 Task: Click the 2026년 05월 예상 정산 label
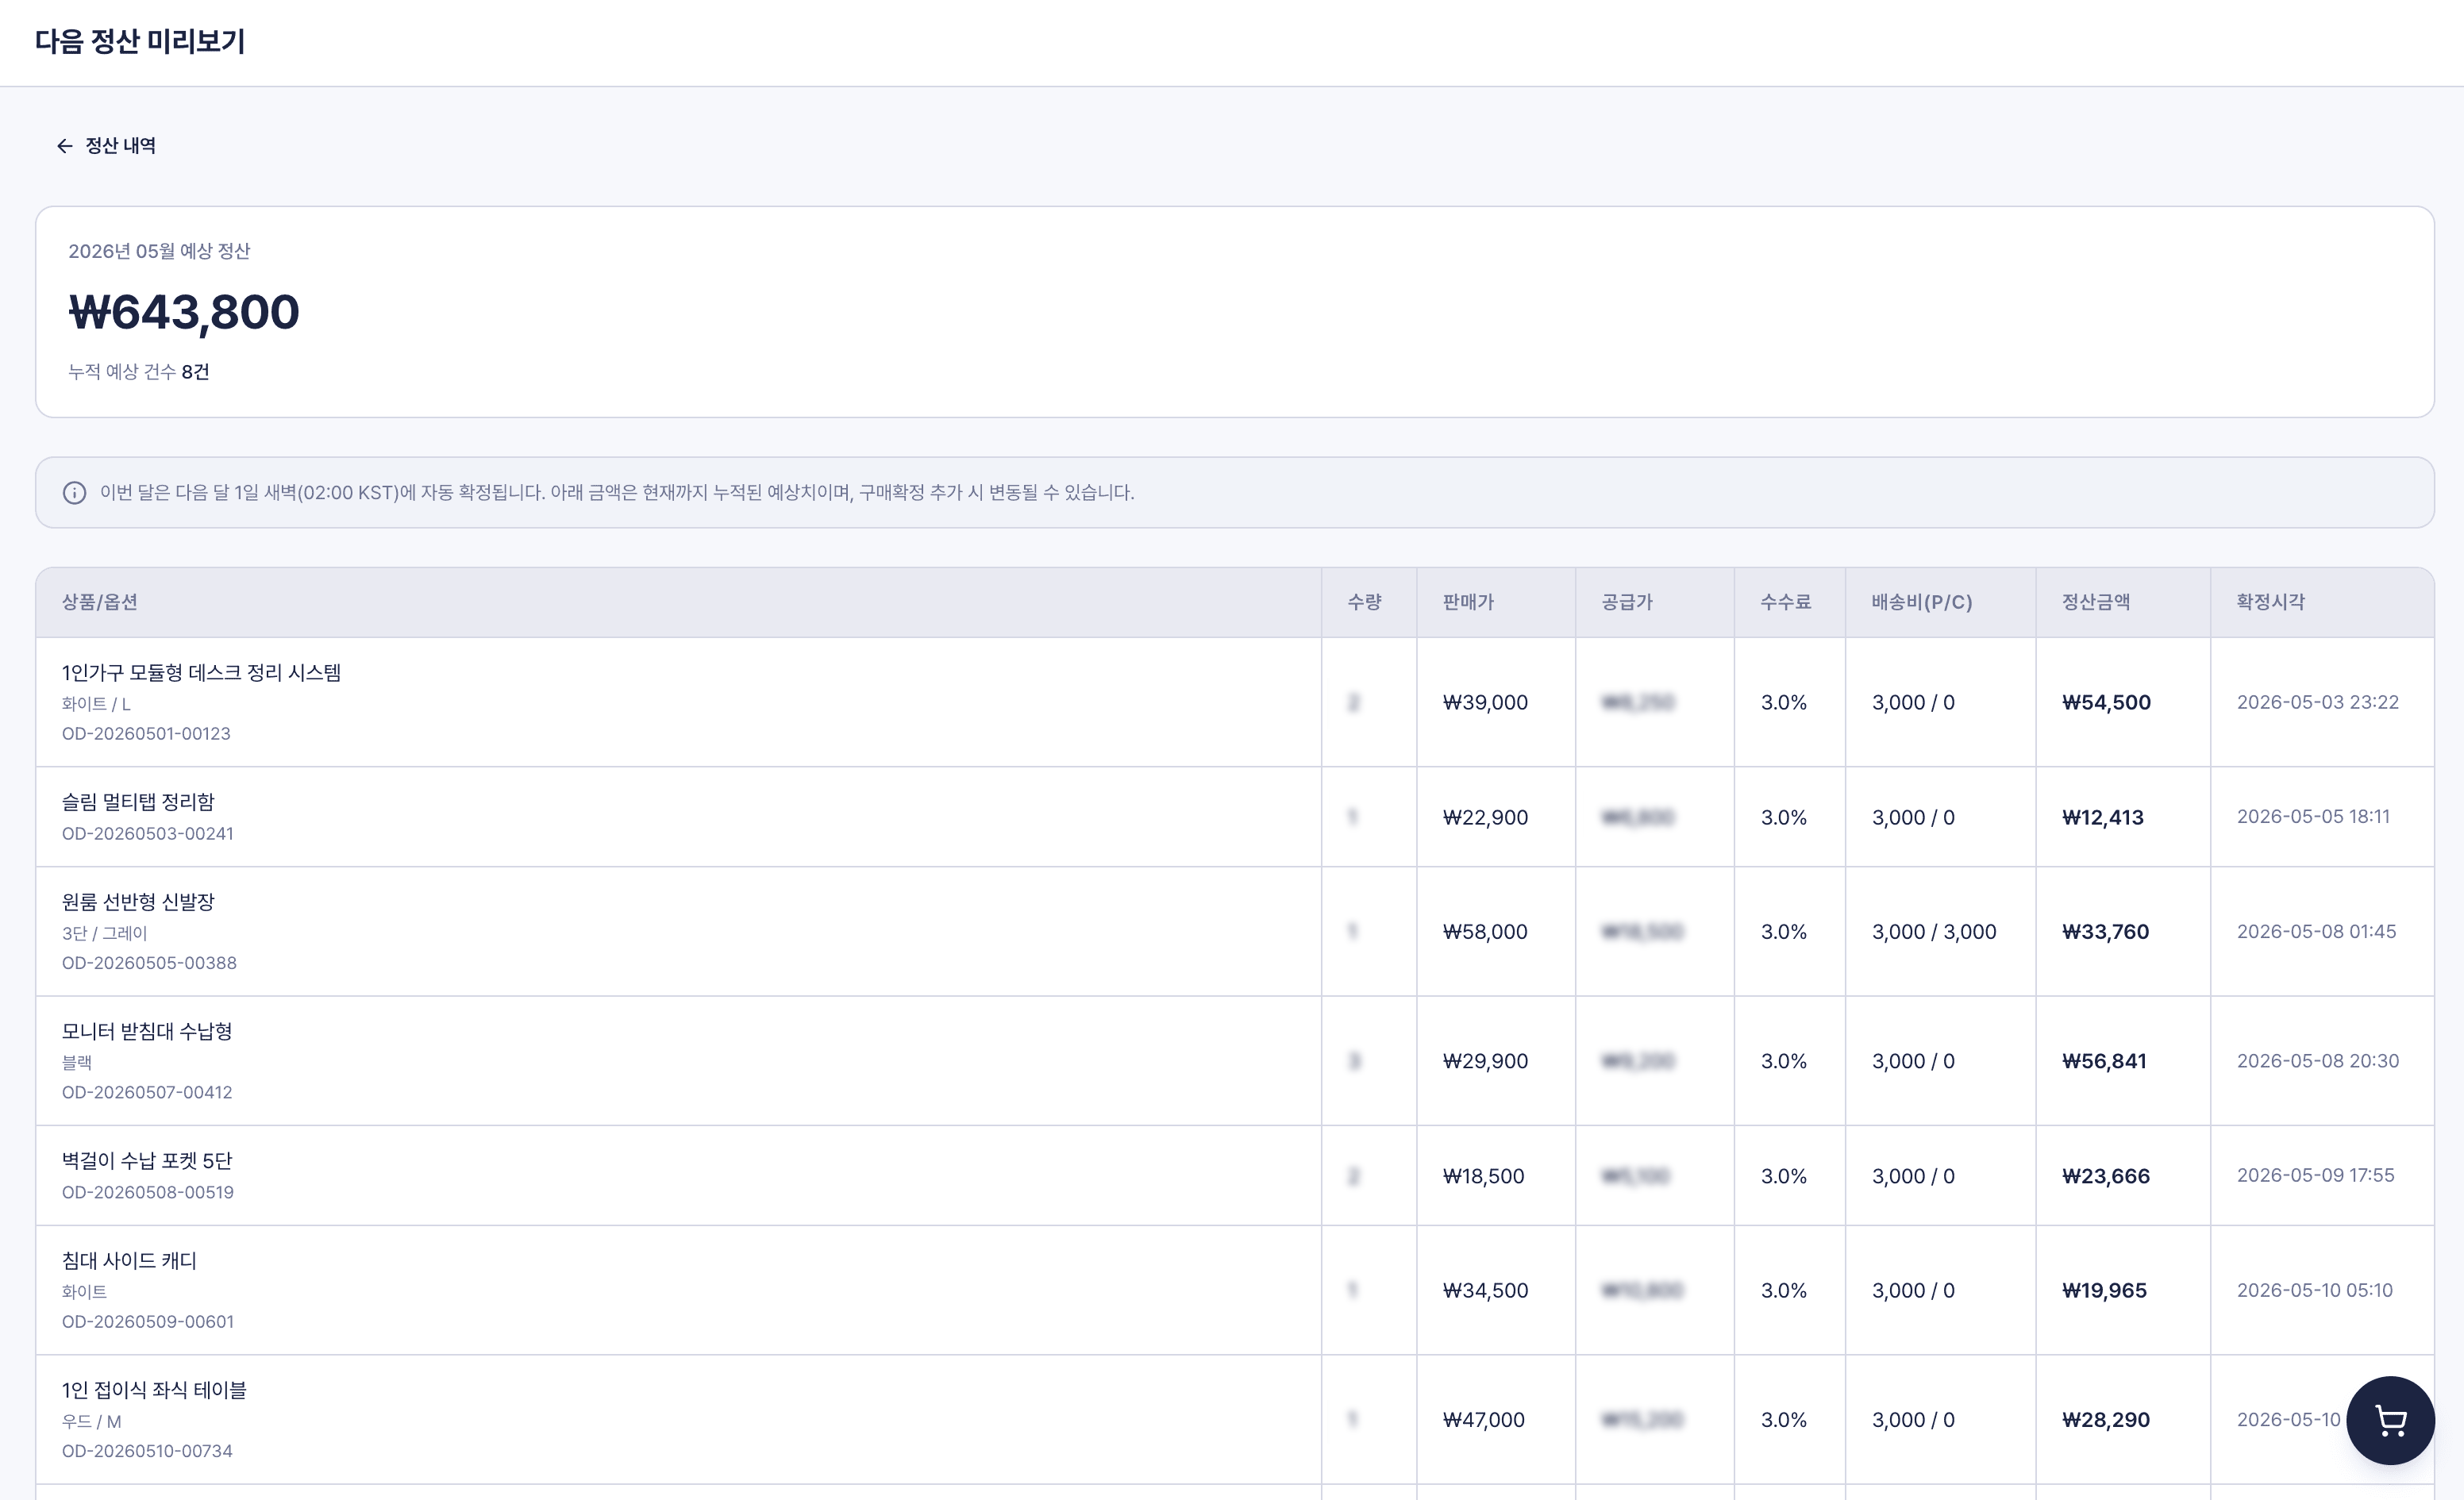[x=159, y=251]
